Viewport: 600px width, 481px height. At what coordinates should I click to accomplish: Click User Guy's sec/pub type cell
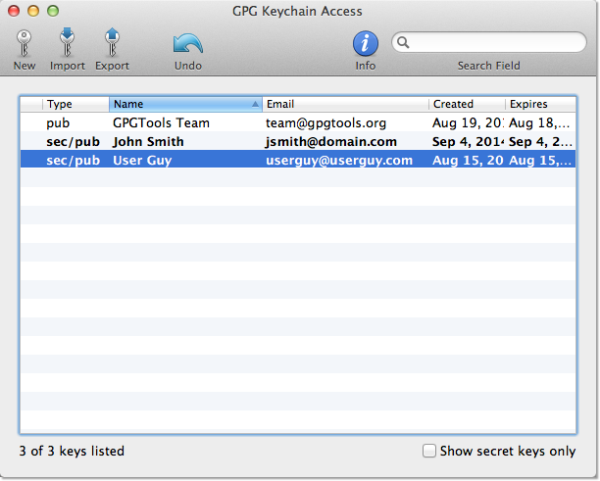click(x=73, y=160)
